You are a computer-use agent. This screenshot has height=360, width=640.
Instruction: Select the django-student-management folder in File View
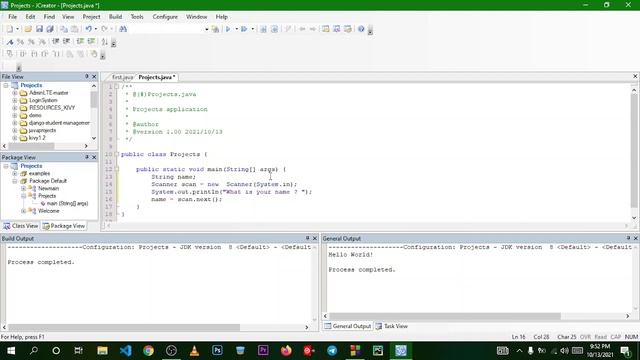click(x=59, y=123)
